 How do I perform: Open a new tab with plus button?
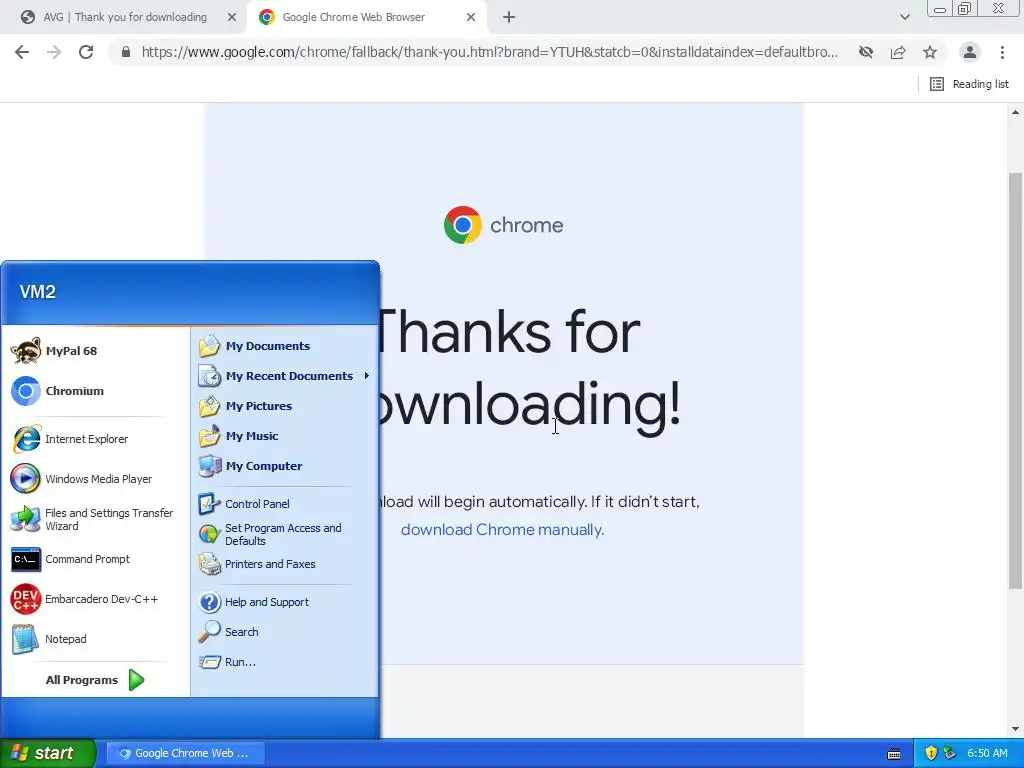tap(509, 17)
